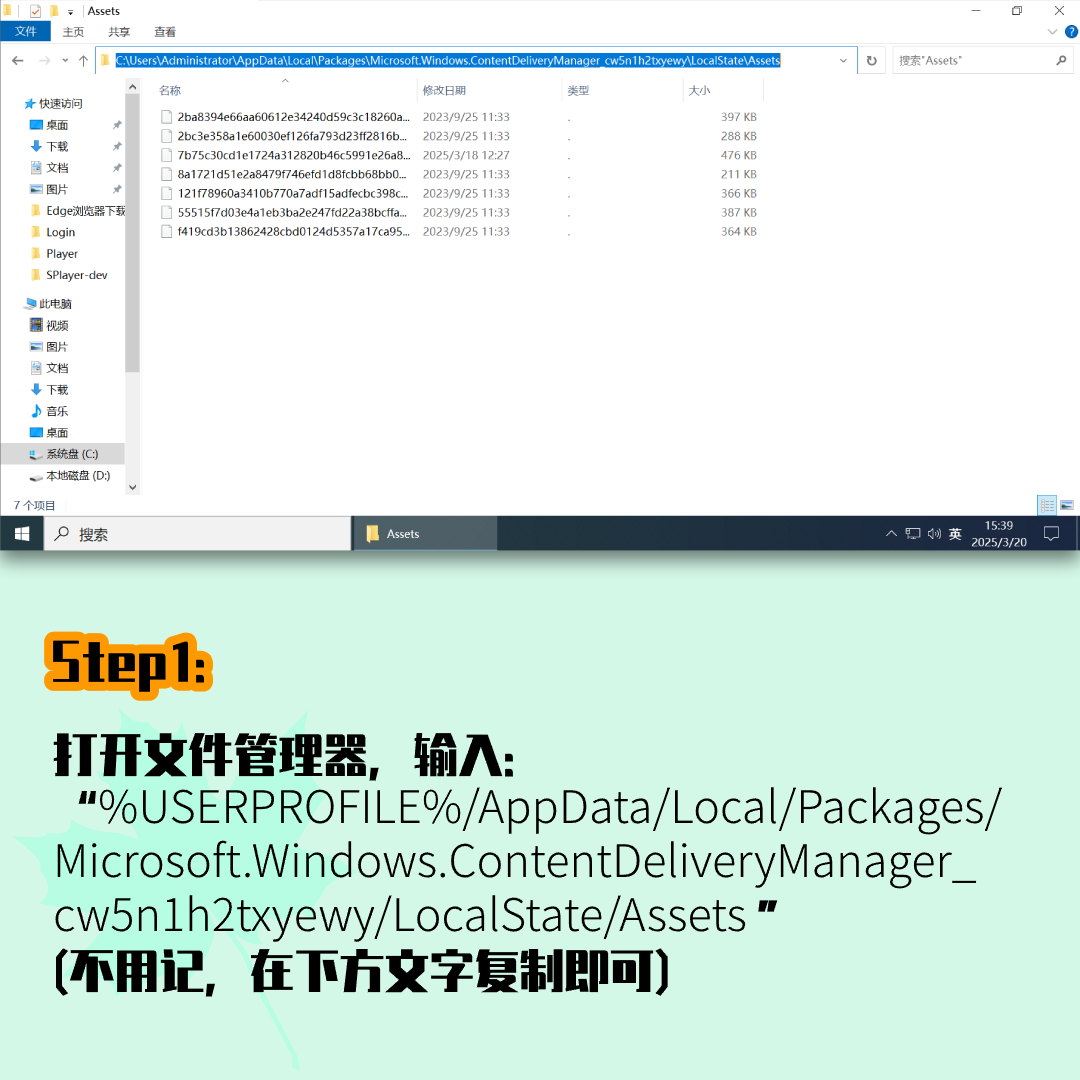Open the Windows Start menu

coord(21,534)
